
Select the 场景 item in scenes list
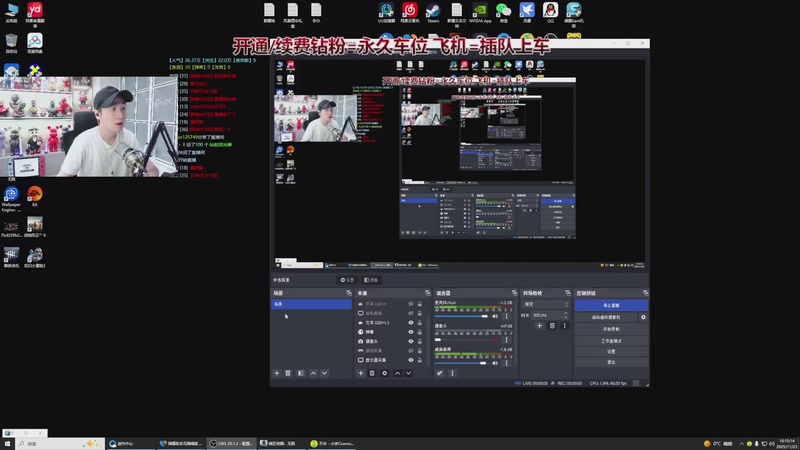click(311, 304)
